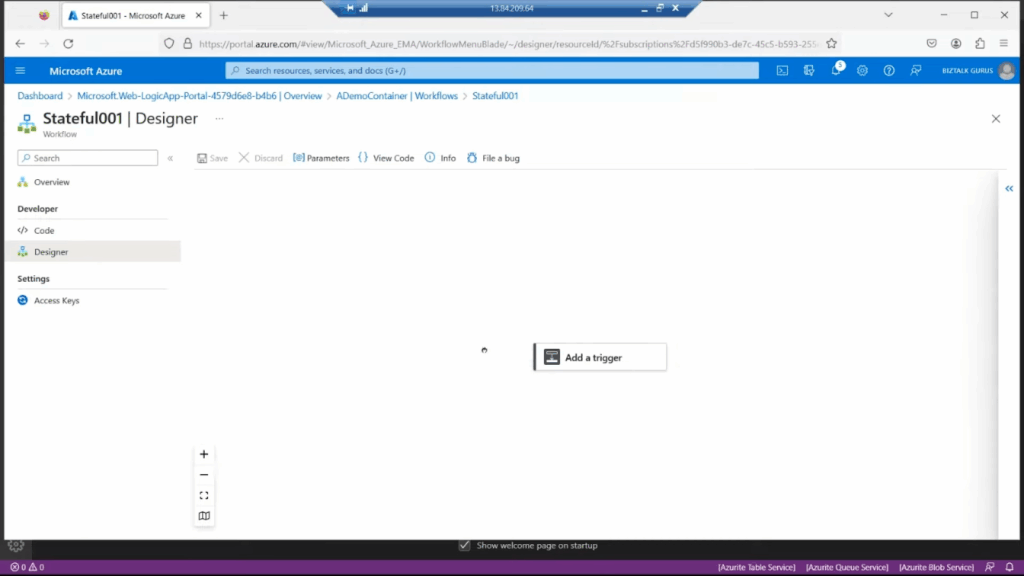Image resolution: width=1024 pixels, height=576 pixels.
Task: Open the settings gear in bottom-left corner
Action: (16, 546)
